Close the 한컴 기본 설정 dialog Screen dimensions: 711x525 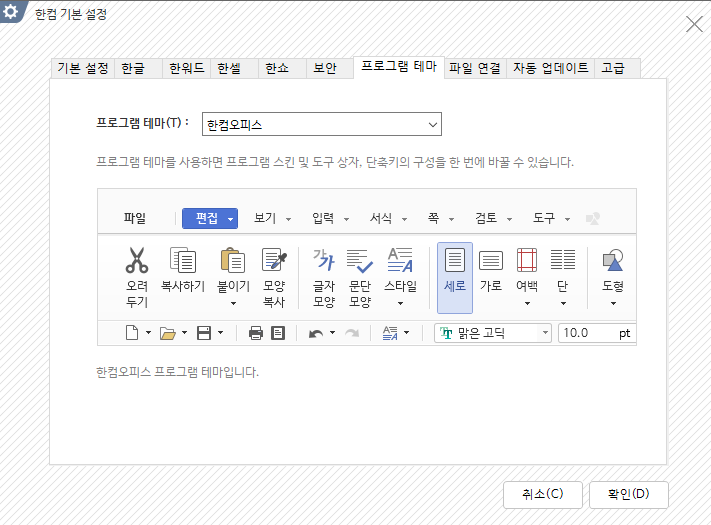[694, 24]
